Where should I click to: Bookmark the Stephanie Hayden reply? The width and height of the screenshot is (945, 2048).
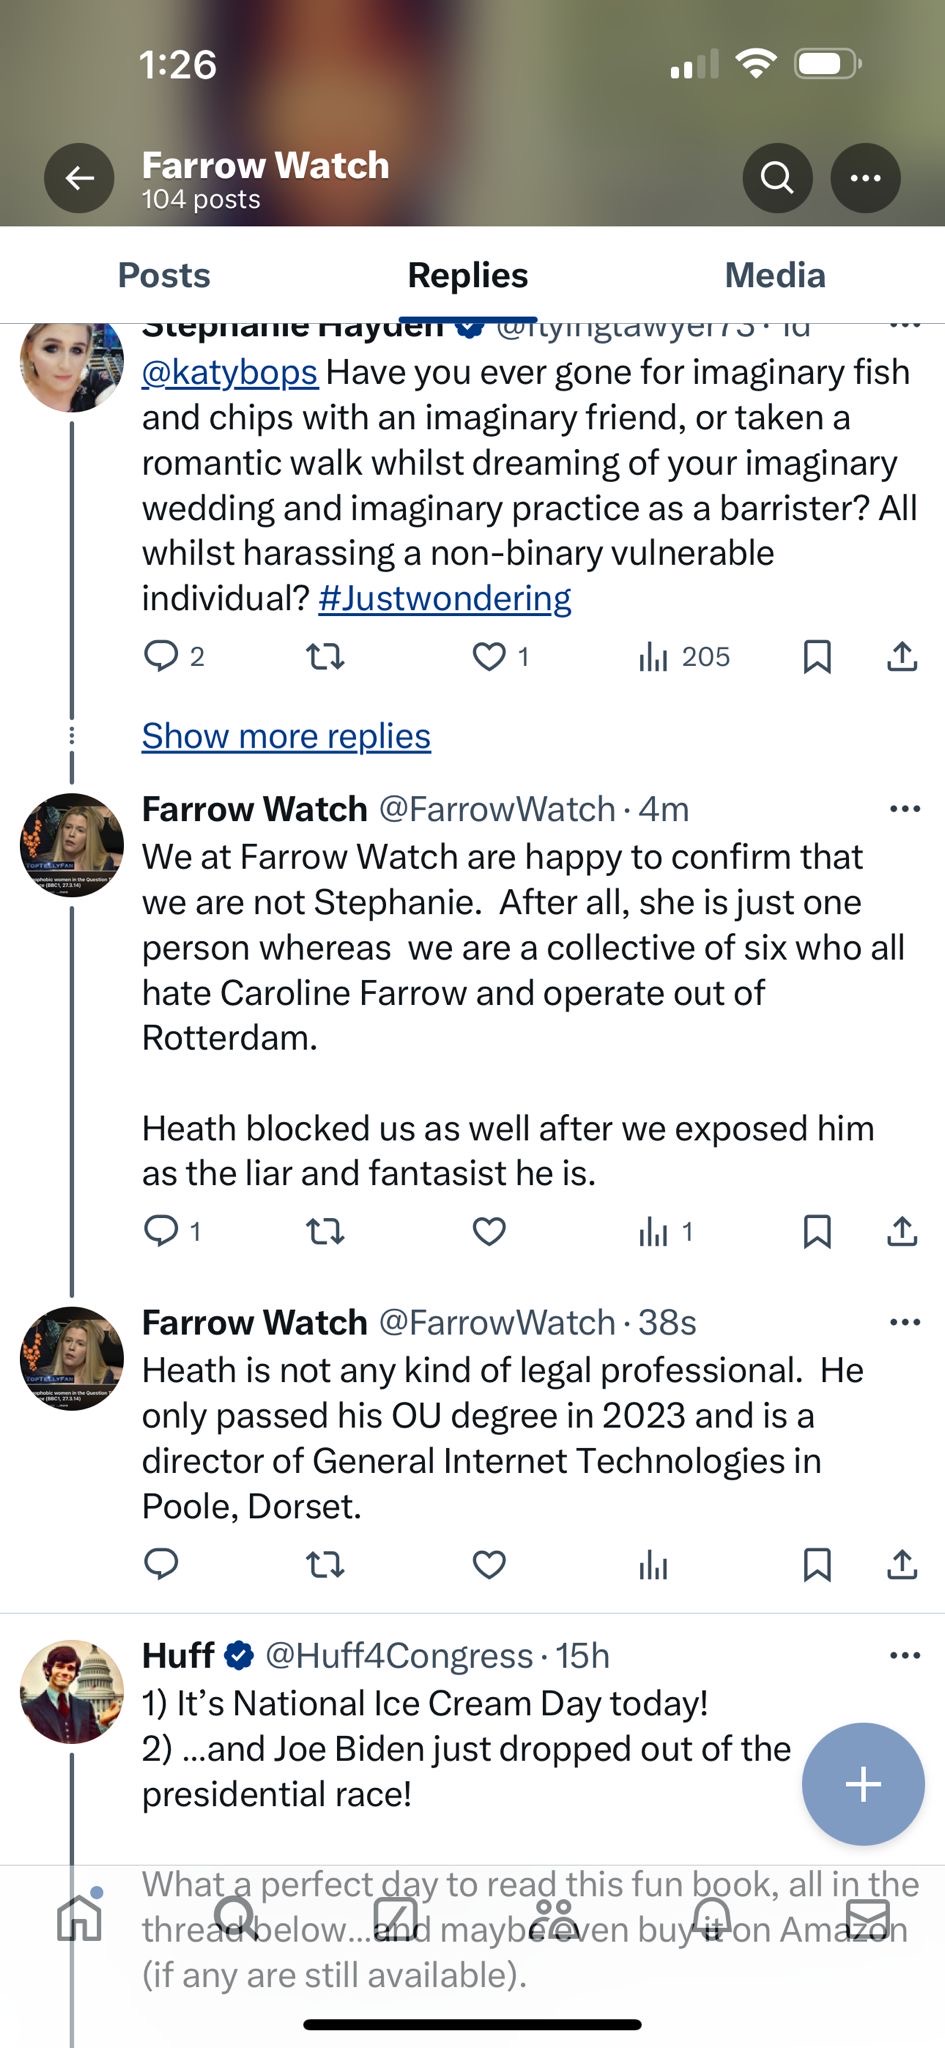[x=817, y=657]
